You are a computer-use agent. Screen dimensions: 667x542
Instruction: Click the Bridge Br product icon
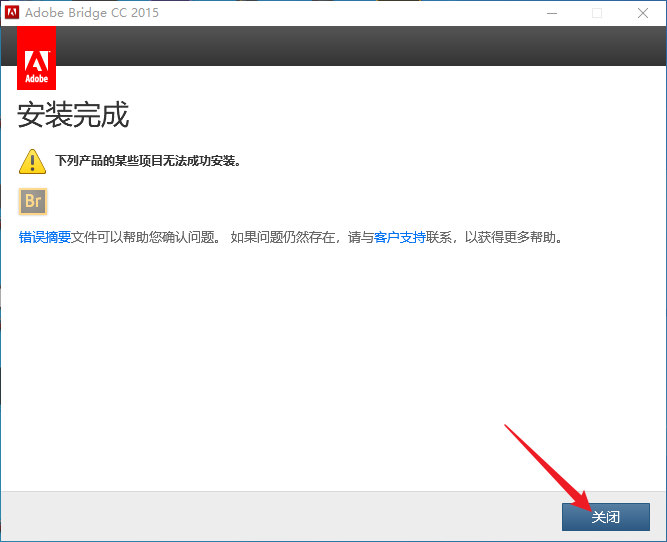(33, 201)
